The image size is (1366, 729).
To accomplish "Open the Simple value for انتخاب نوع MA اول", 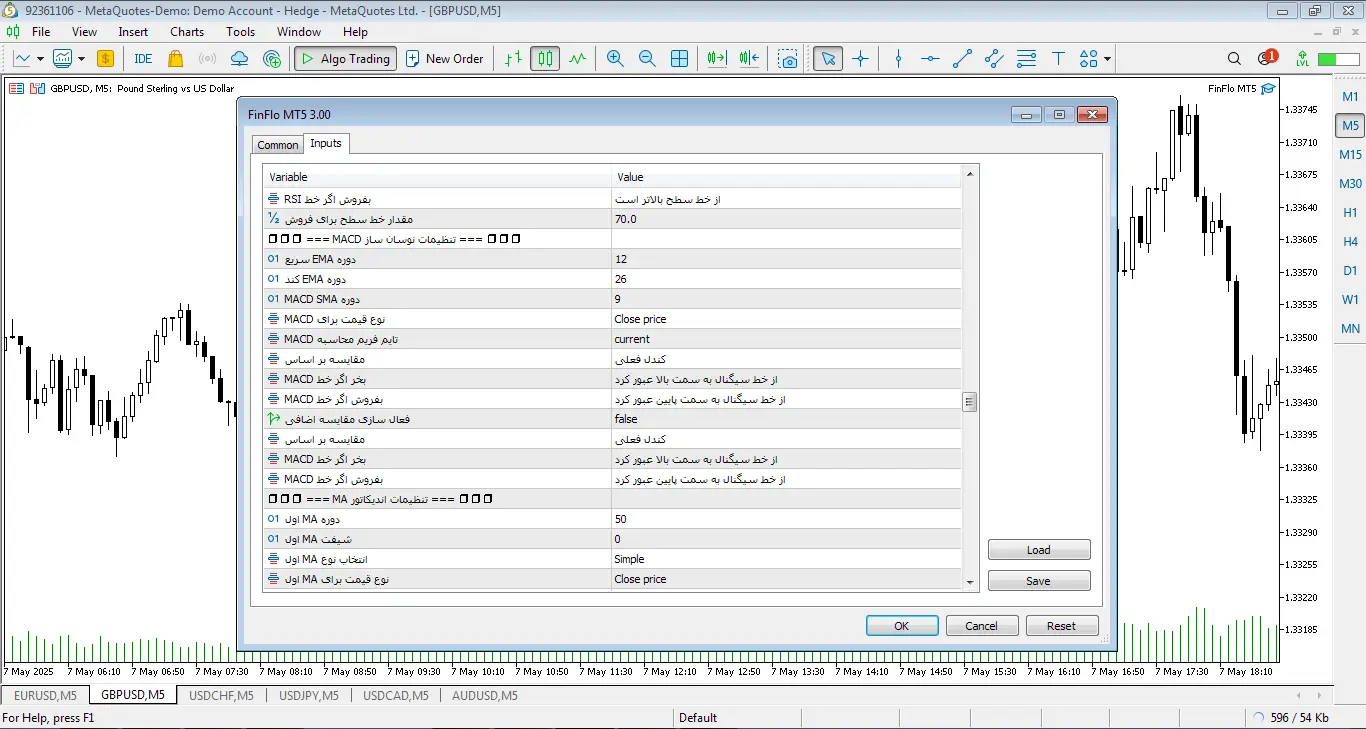I will tap(786, 559).
